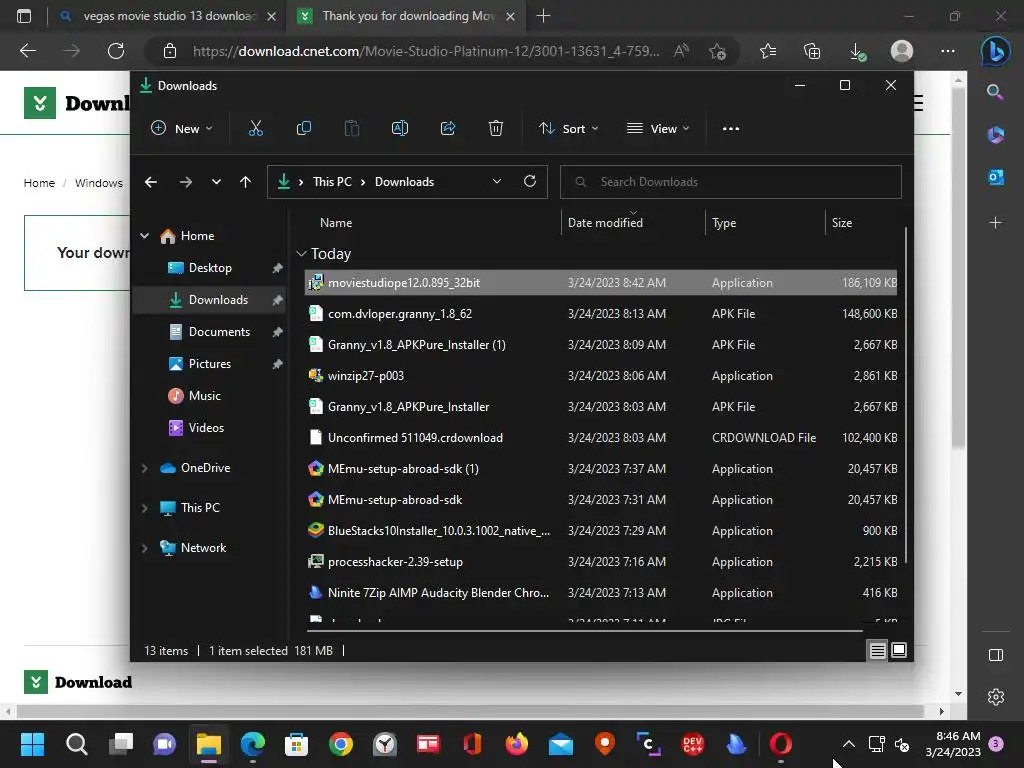Go forward in File Explorer navigation
Viewport: 1024px width, 768px height.
pos(185,182)
